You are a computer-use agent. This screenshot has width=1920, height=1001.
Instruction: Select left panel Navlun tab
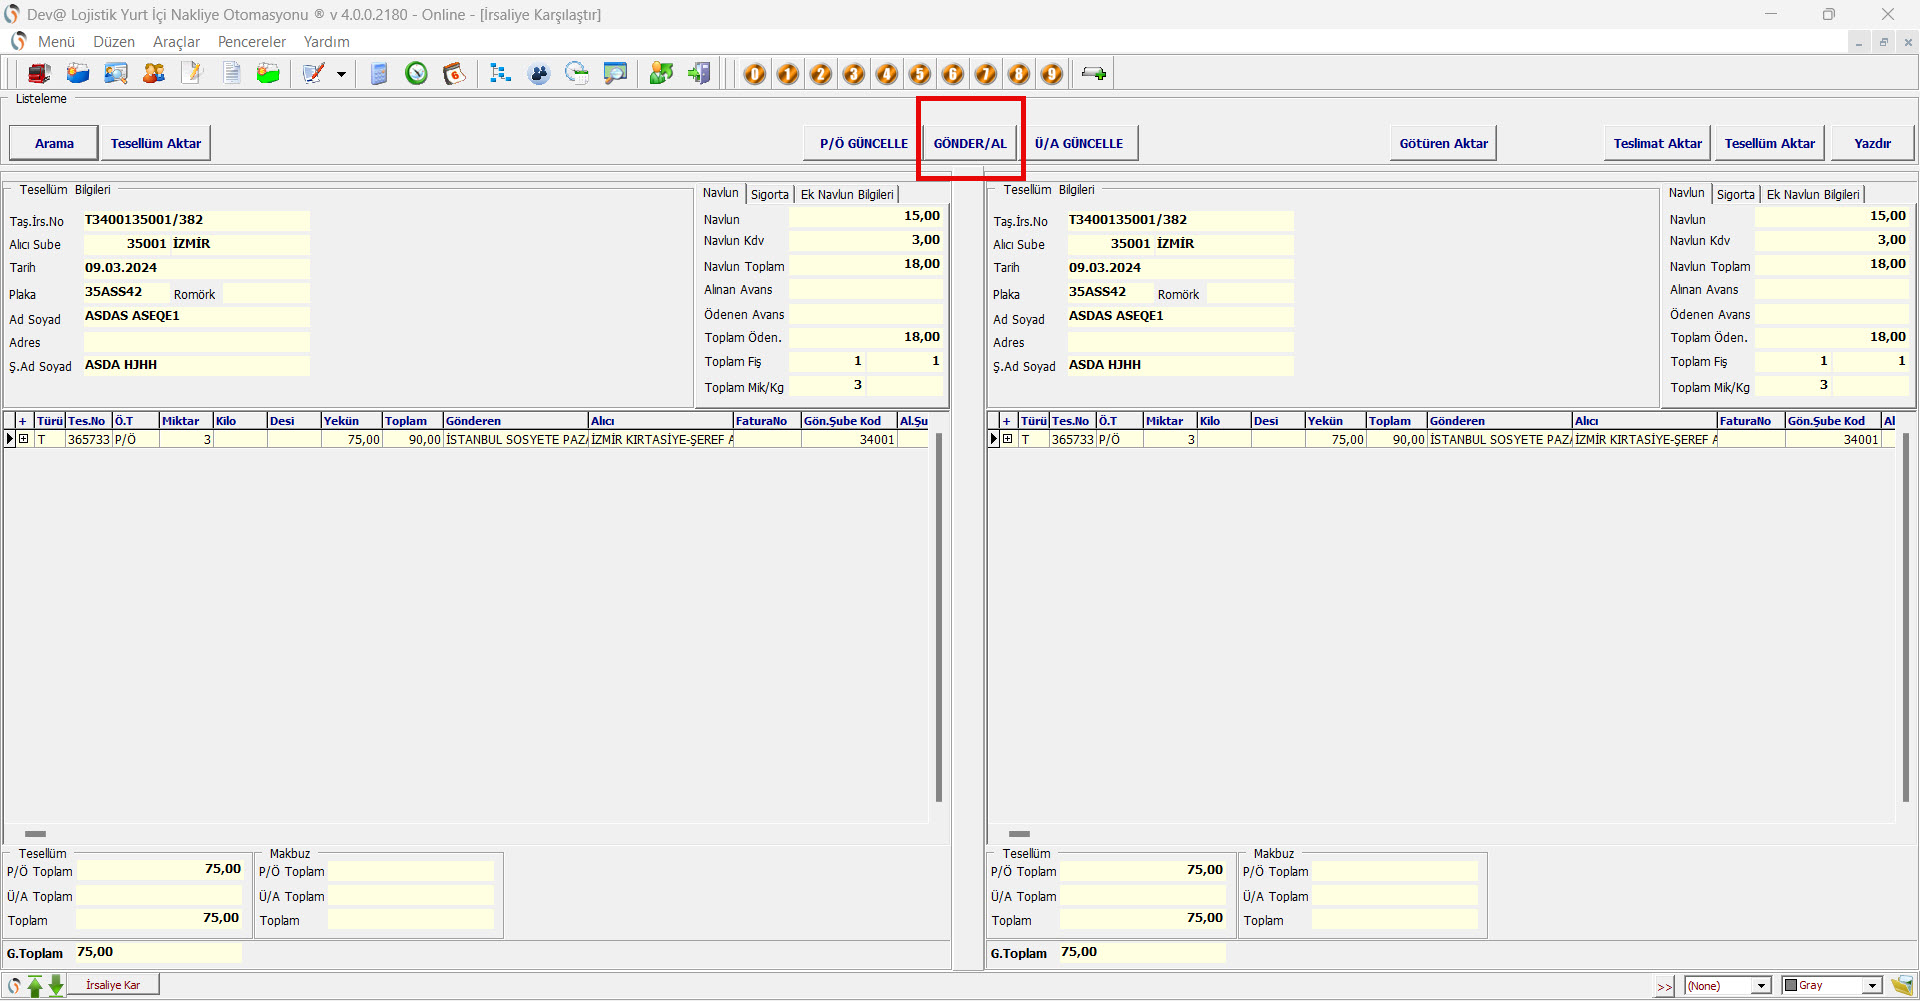720,193
